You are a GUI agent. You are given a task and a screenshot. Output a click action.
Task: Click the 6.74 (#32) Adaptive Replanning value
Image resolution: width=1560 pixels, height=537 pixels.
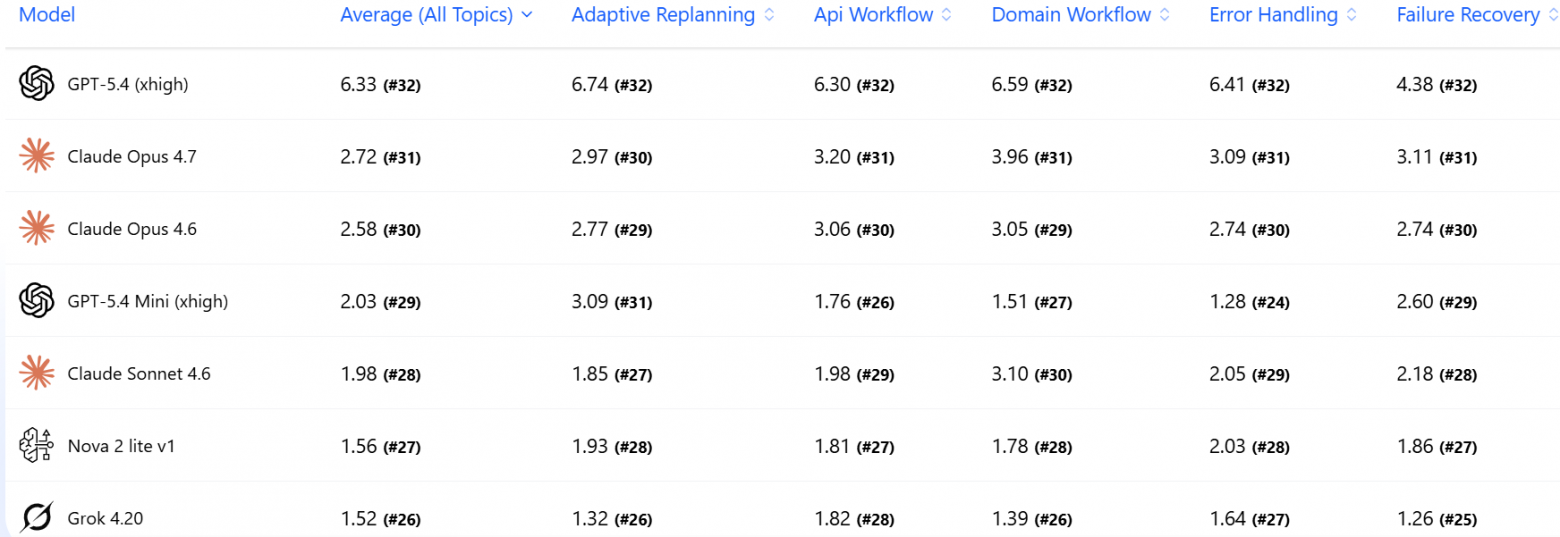612,85
